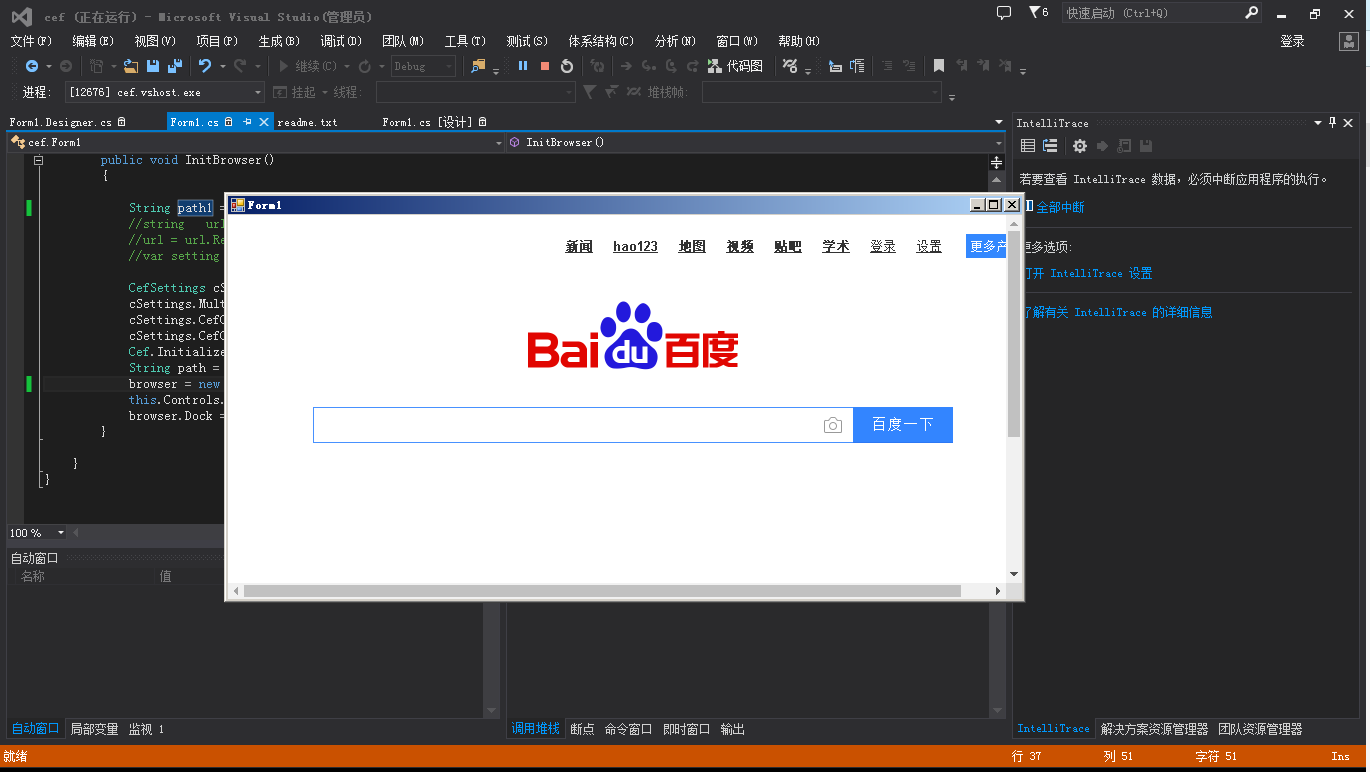Image resolution: width=1370 pixels, height=772 pixels.
Task: Click the Form1 vertical scrollbar thumb
Action: point(1014,334)
